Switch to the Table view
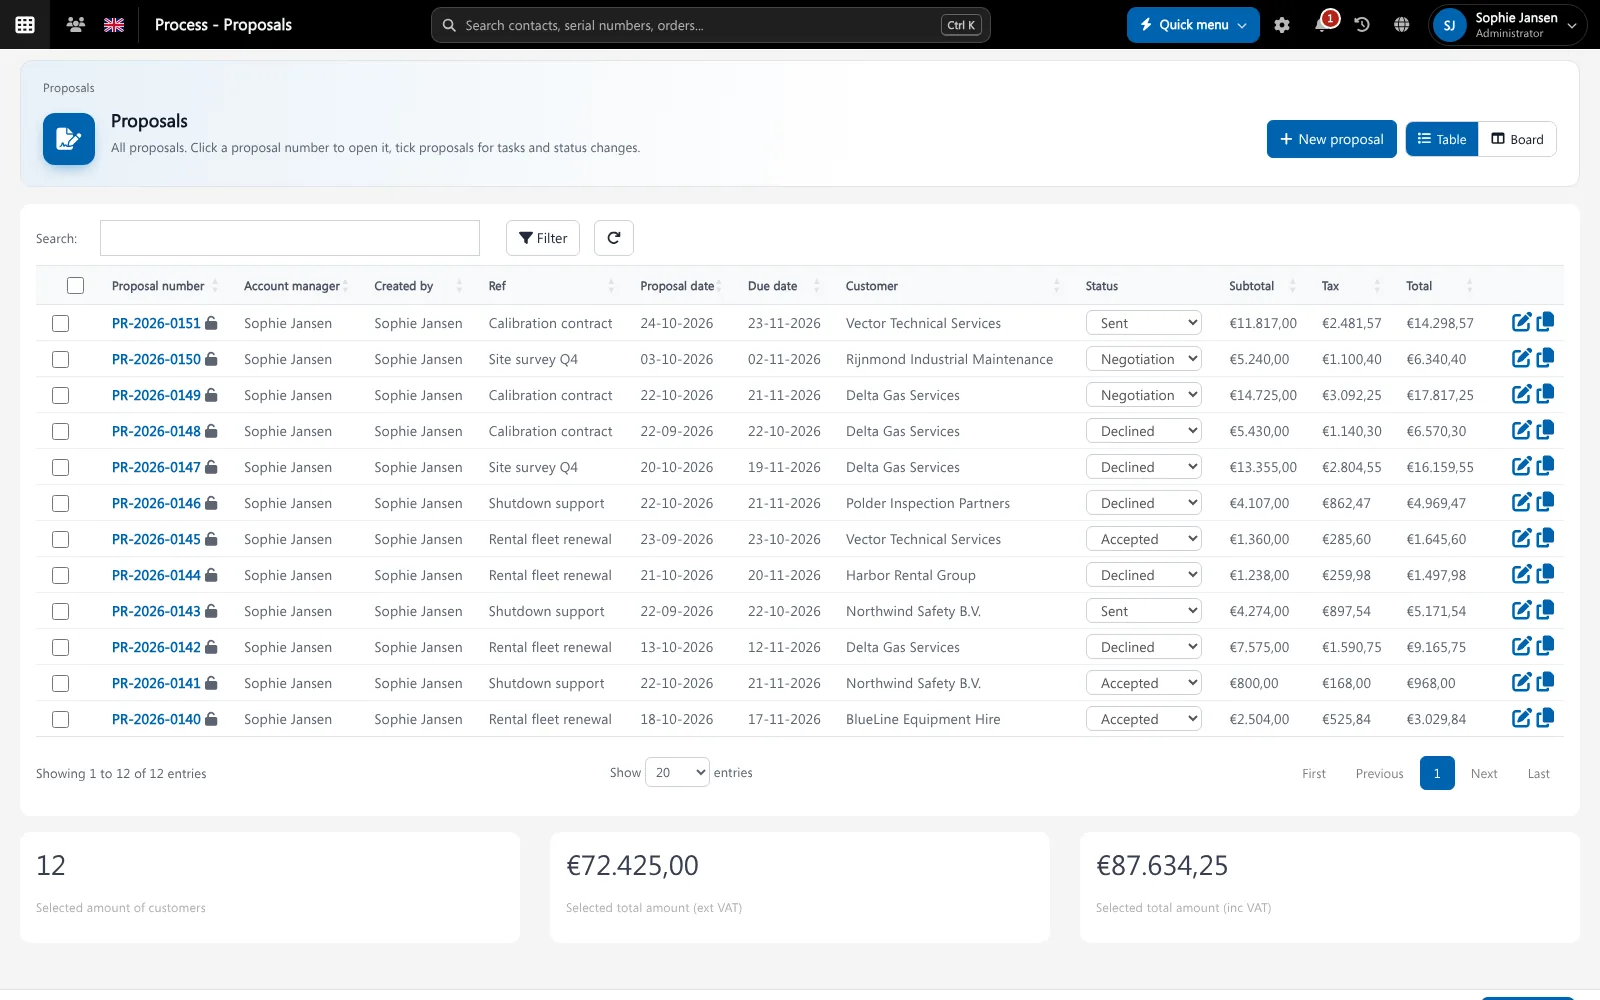Screen dimensions: 1600x1000 (1442, 139)
